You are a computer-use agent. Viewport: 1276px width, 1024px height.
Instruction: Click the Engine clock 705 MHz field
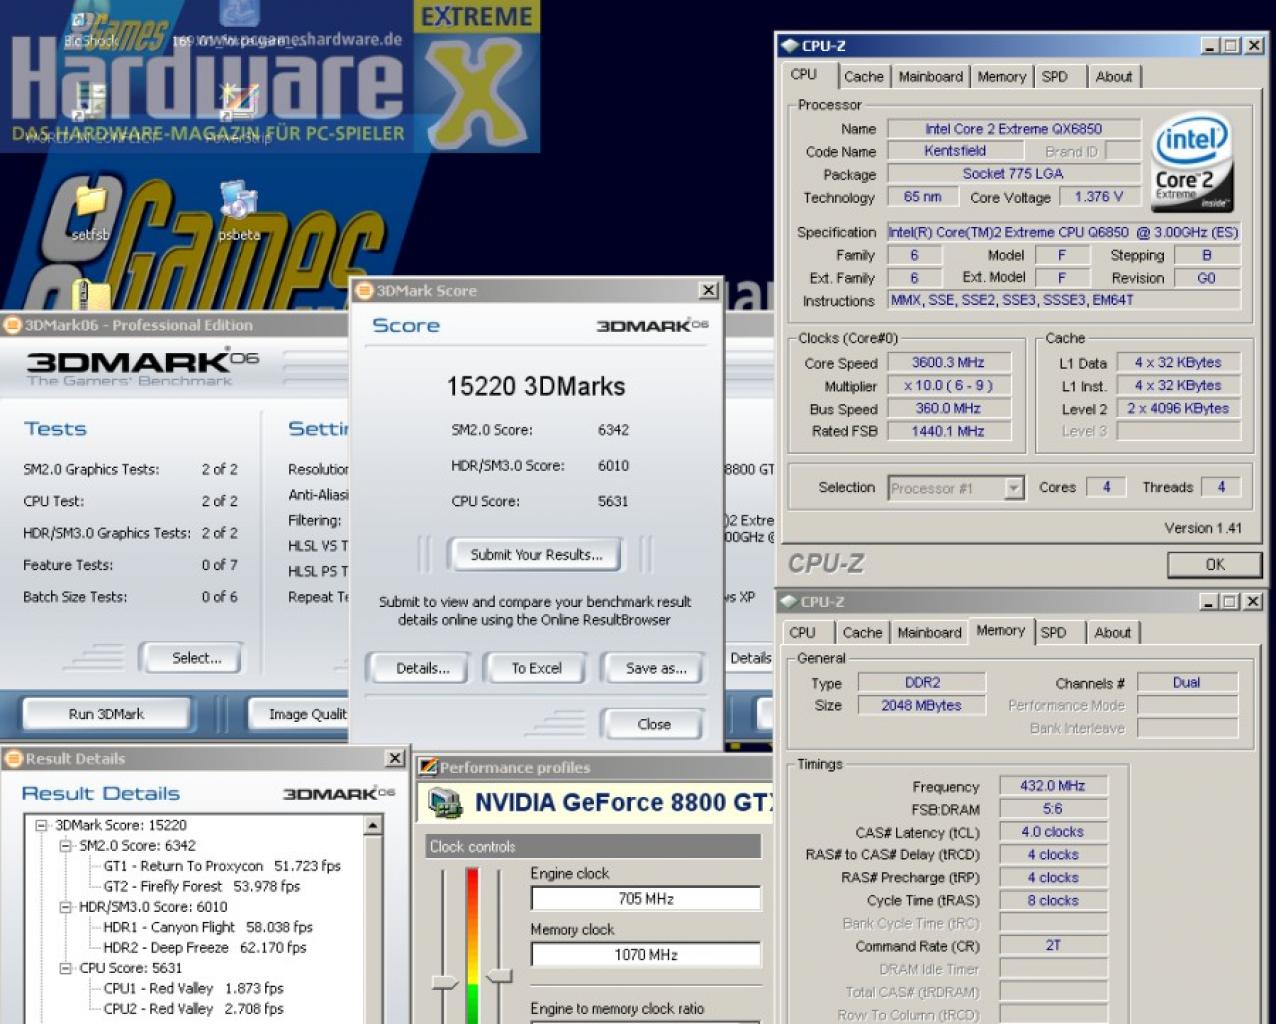point(646,899)
